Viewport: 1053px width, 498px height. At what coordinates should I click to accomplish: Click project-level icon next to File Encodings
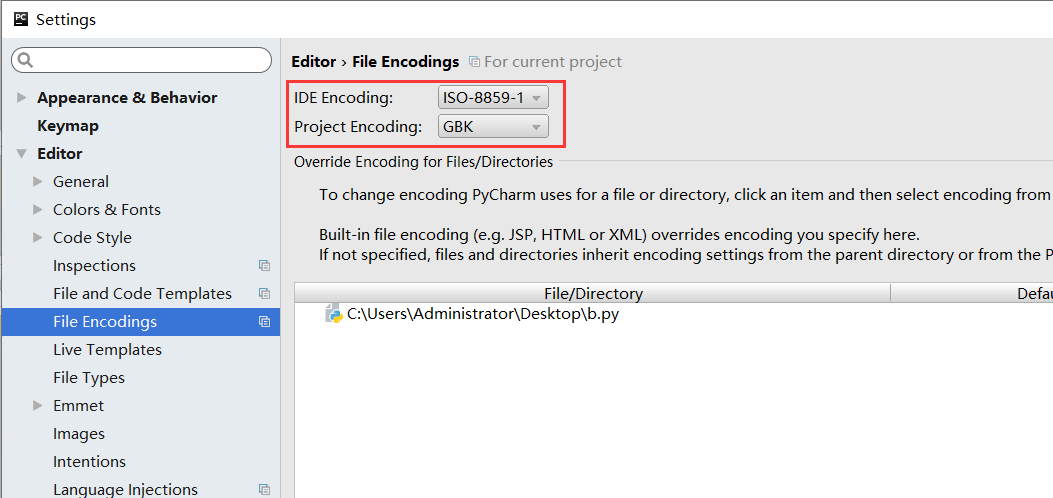click(264, 322)
